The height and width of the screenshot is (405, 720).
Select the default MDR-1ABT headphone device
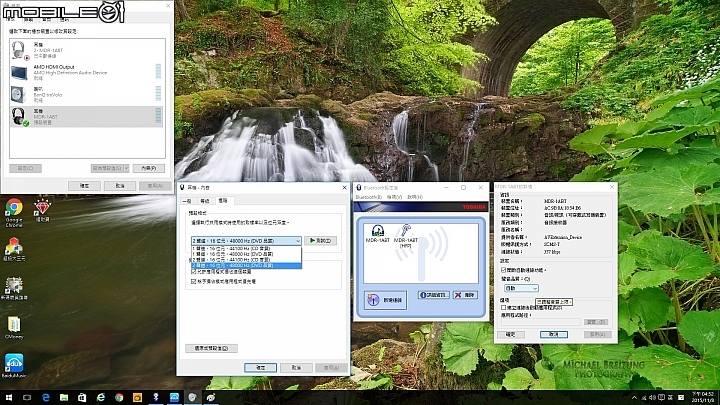coord(87,117)
